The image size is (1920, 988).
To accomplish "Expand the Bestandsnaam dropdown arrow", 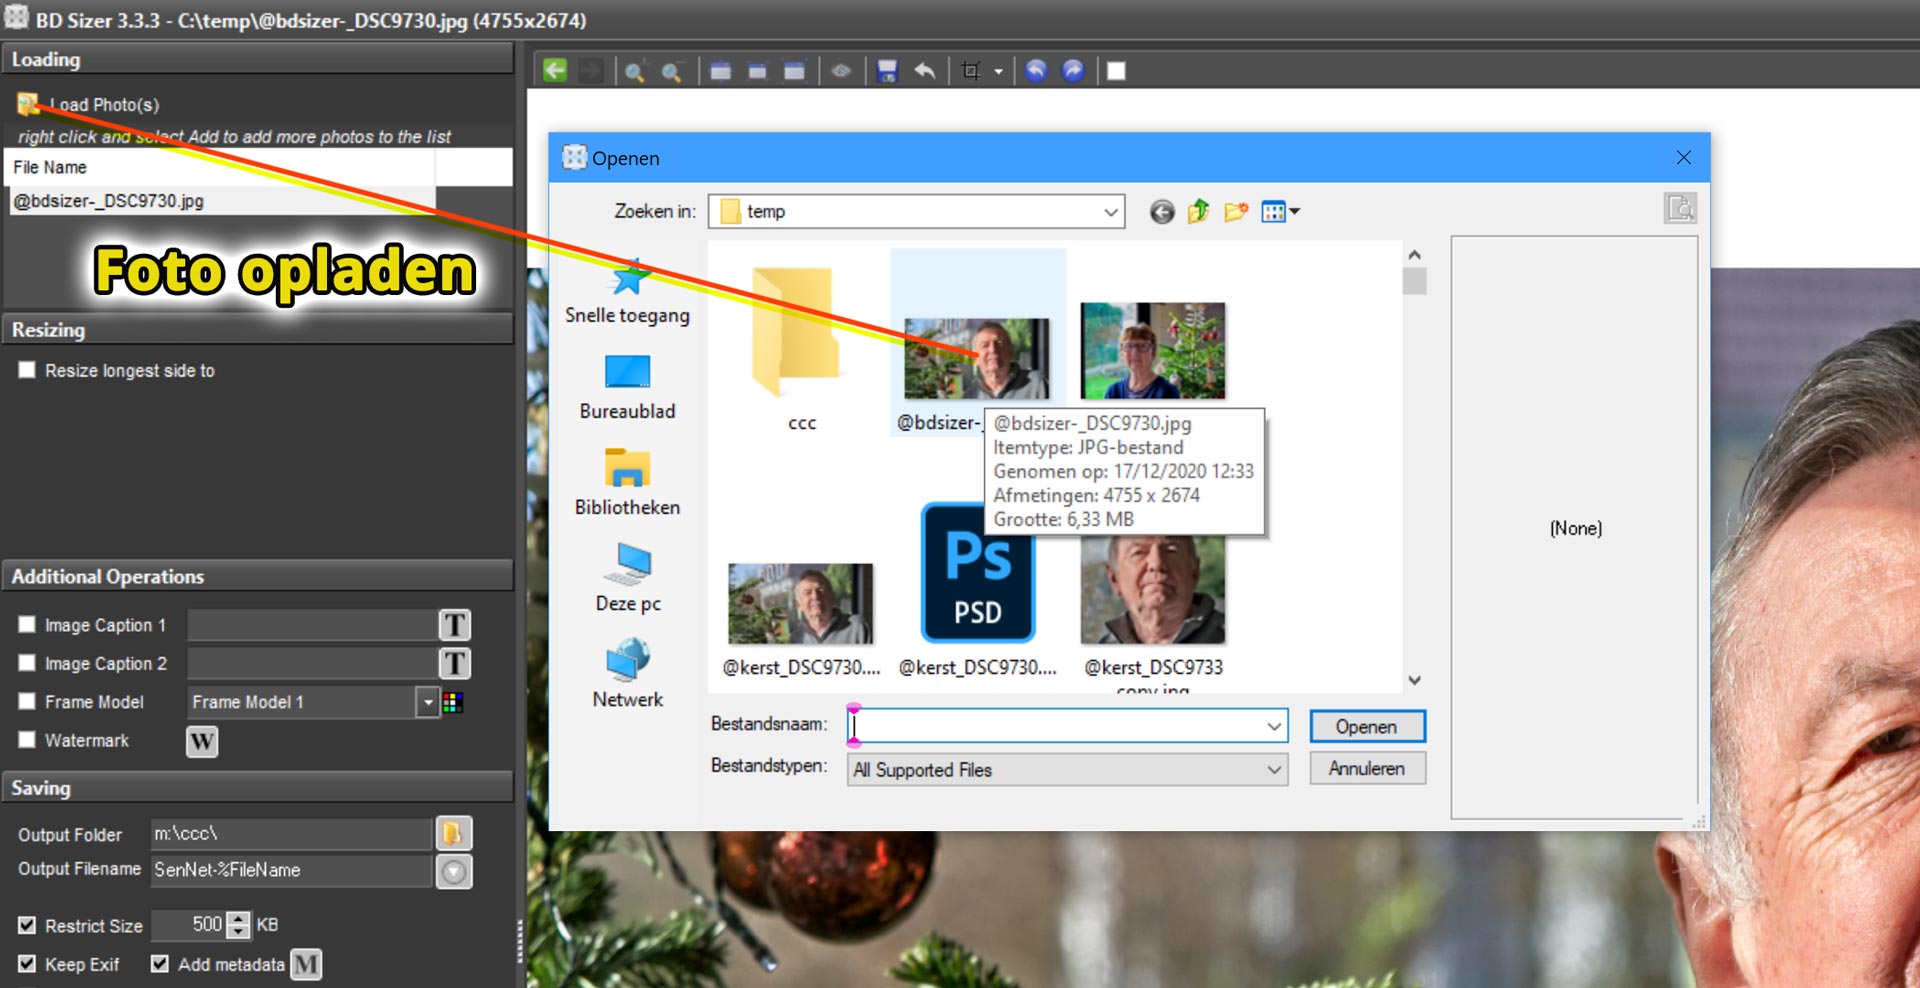I will pyautogui.click(x=1274, y=726).
